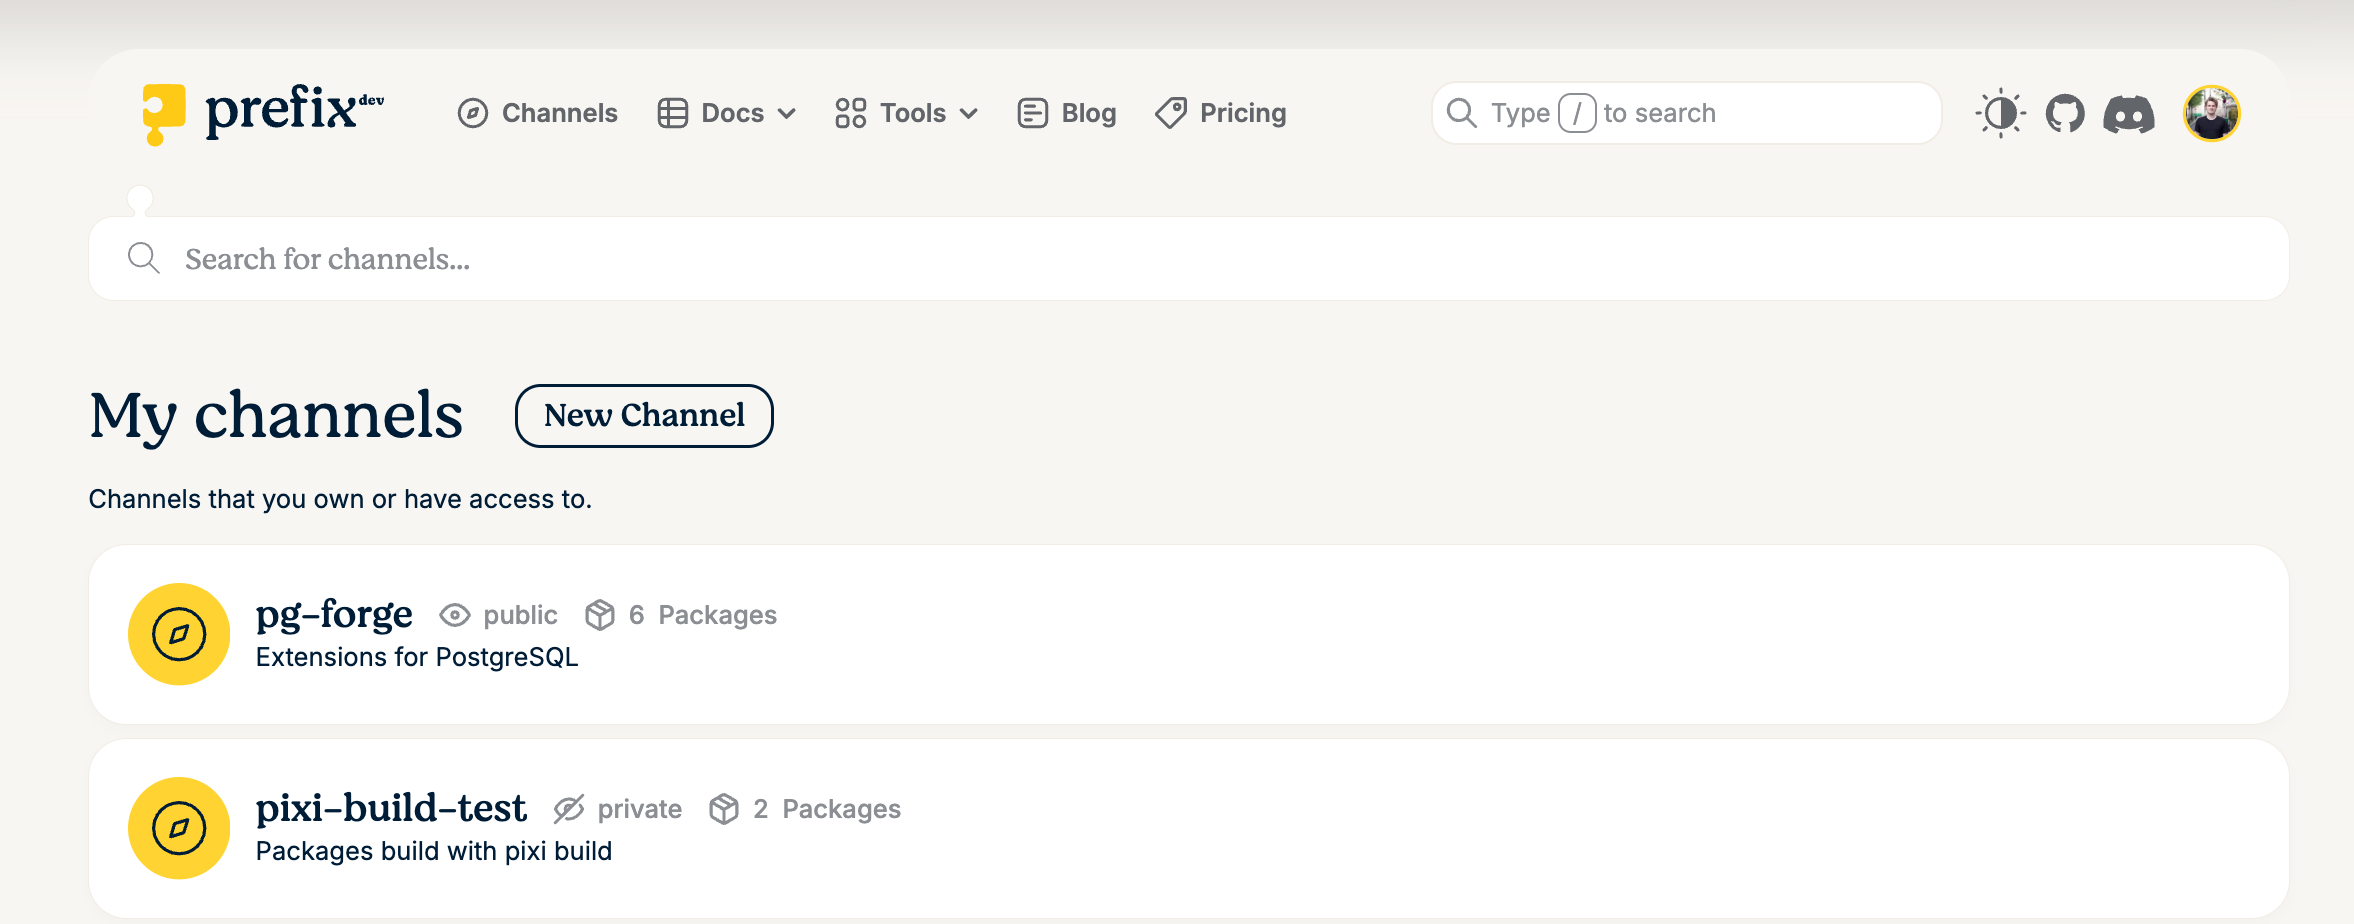Toggle the light/dark theme switch
The width and height of the screenshot is (2354, 924).
[2000, 113]
